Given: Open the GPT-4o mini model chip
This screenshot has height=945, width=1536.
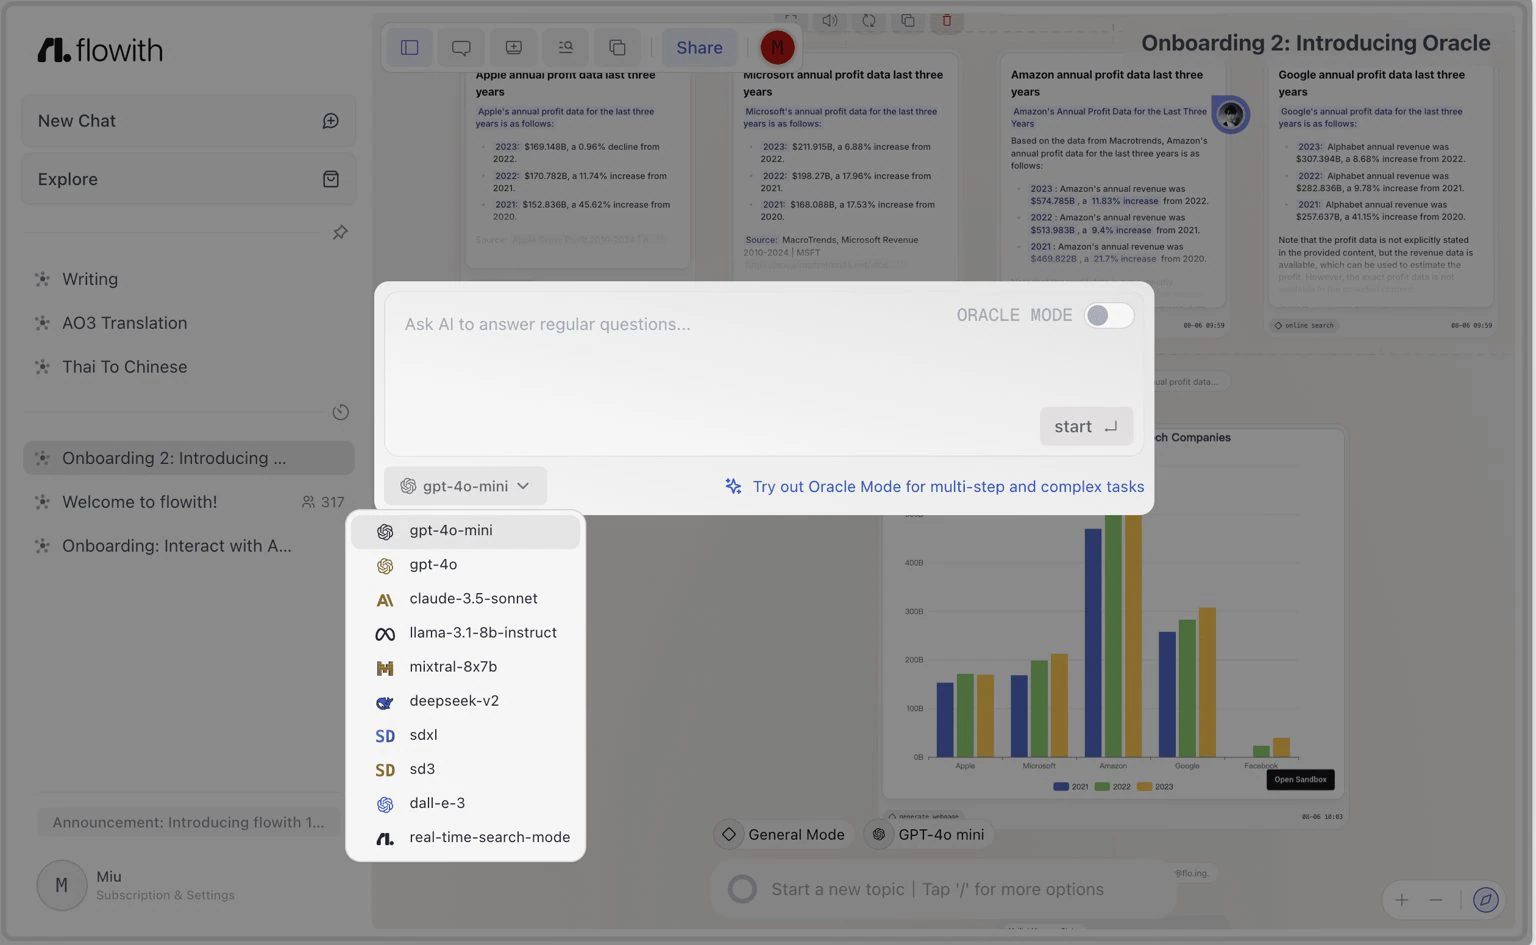Looking at the screenshot, I should (x=928, y=834).
